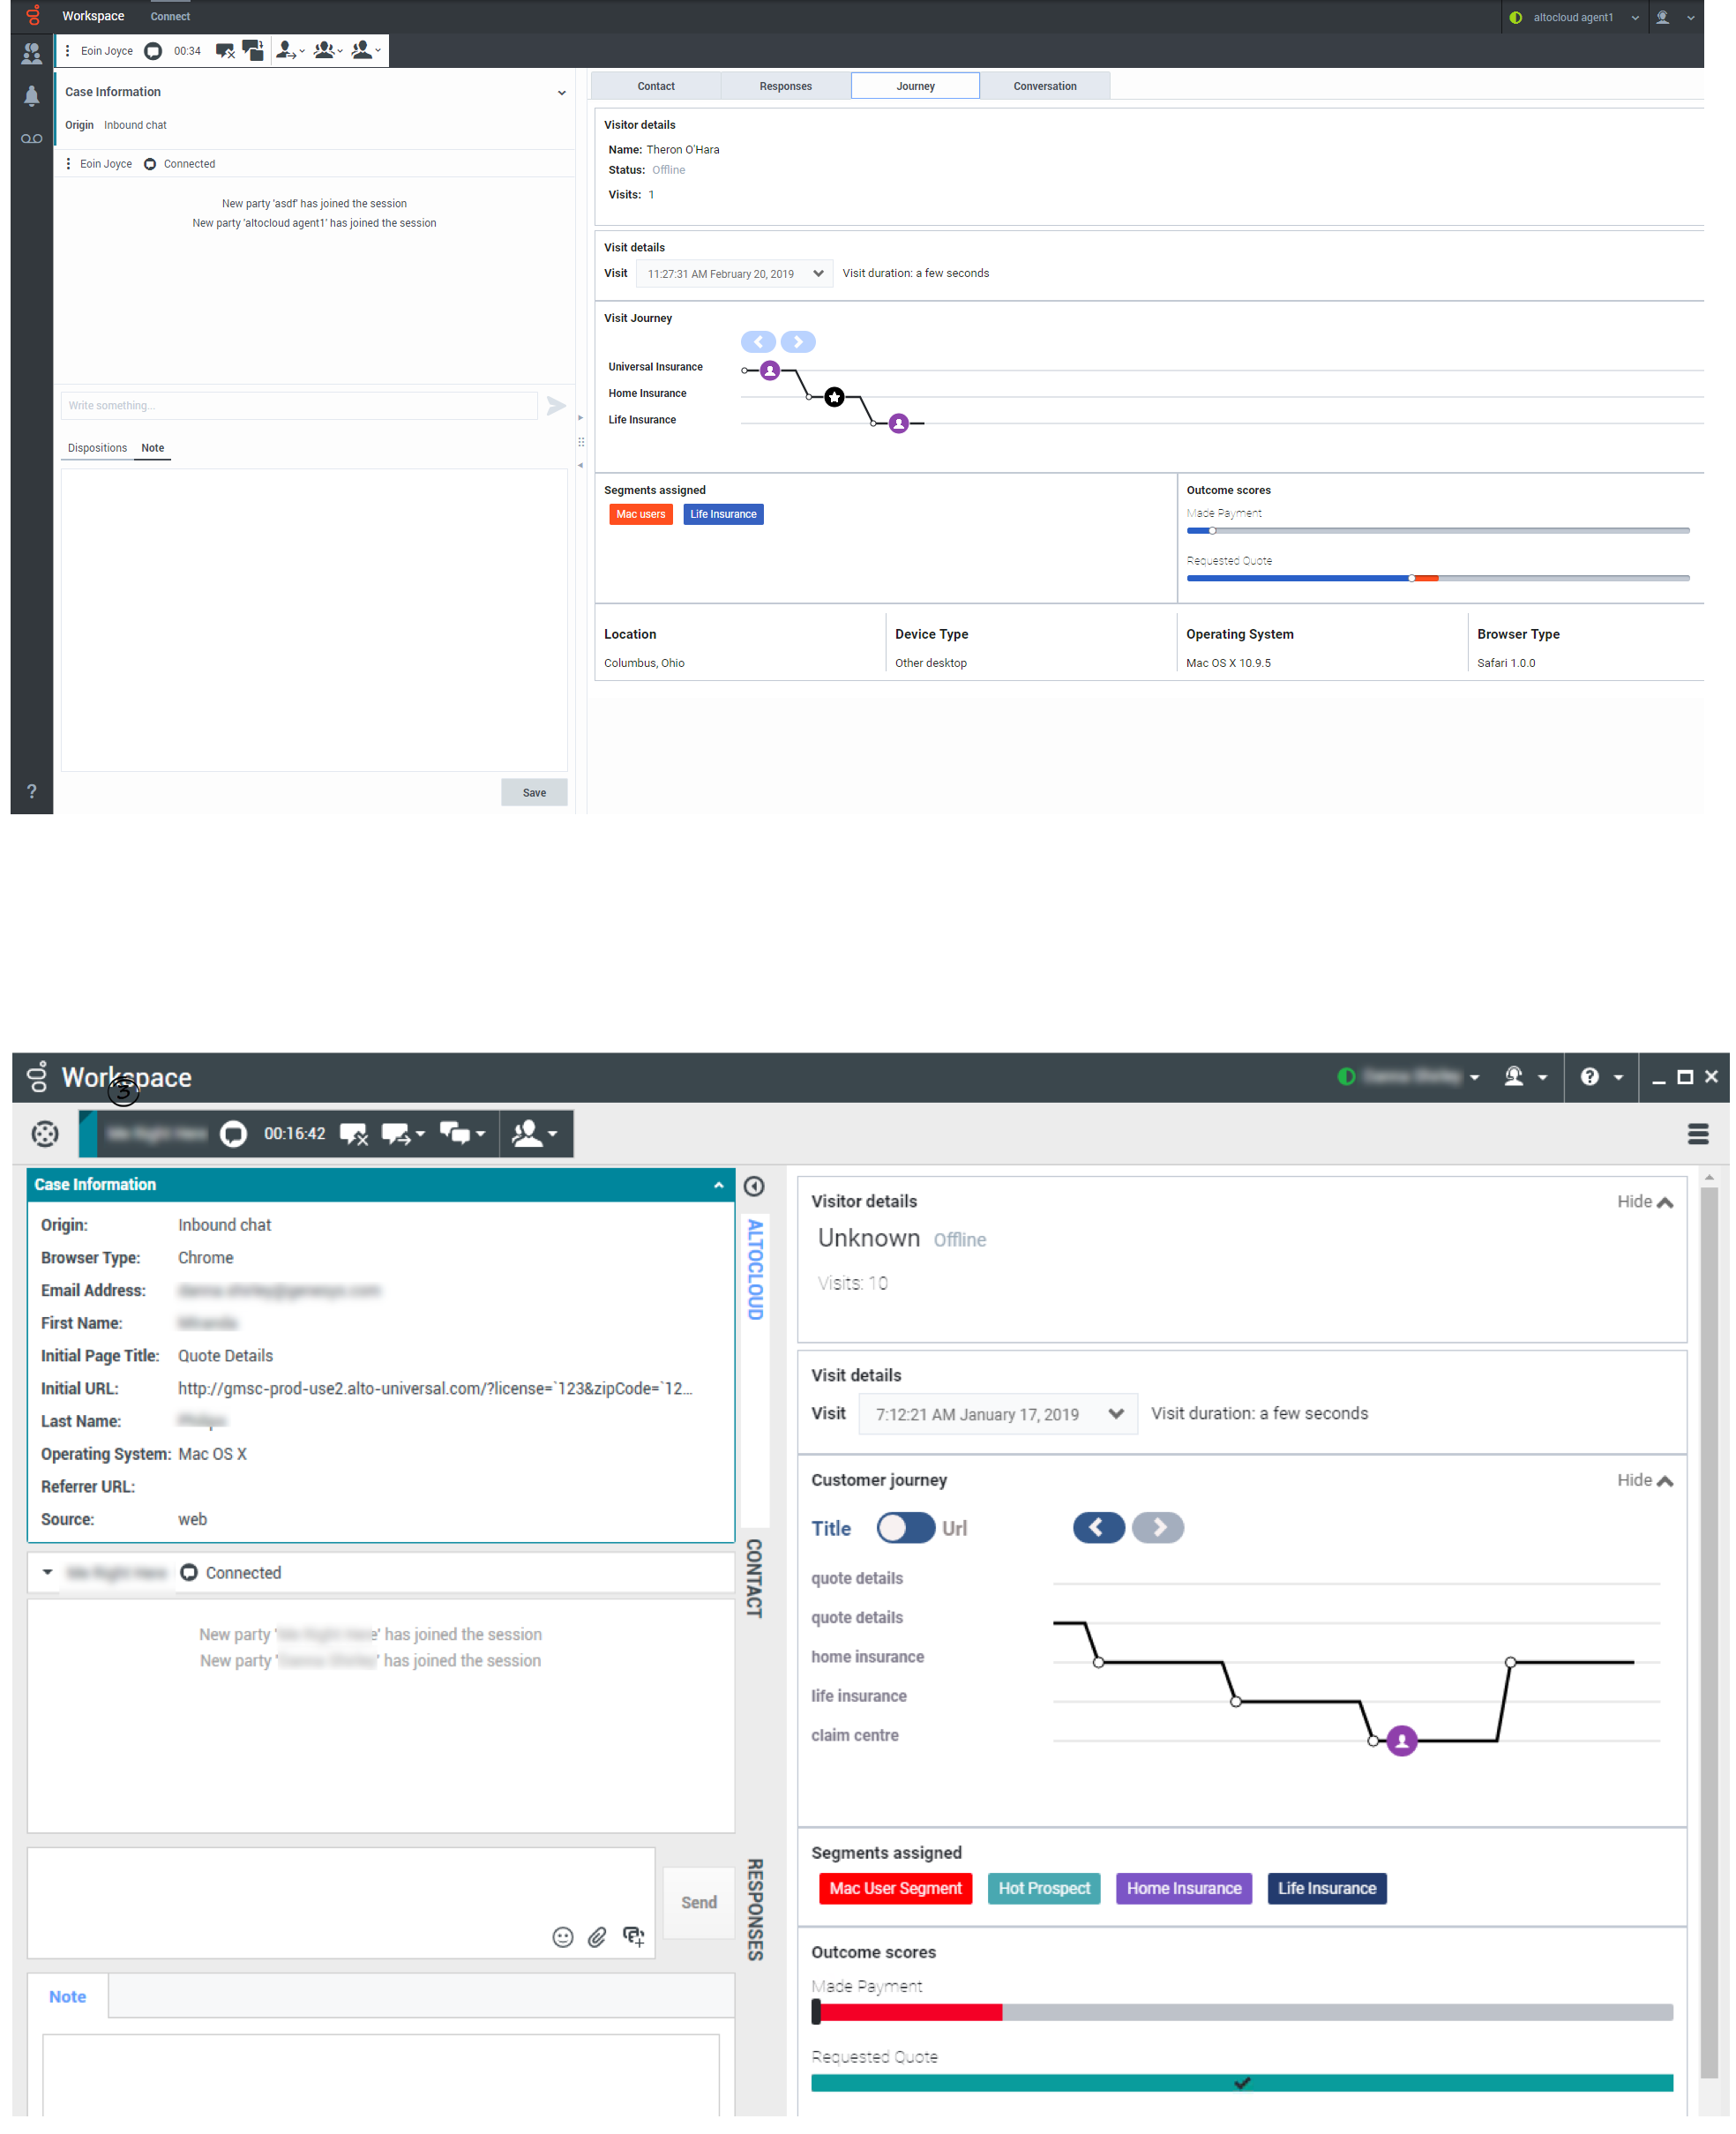
Task: Click three-dot menu beside Eoin Joyce Connected row
Action: point(68,164)
